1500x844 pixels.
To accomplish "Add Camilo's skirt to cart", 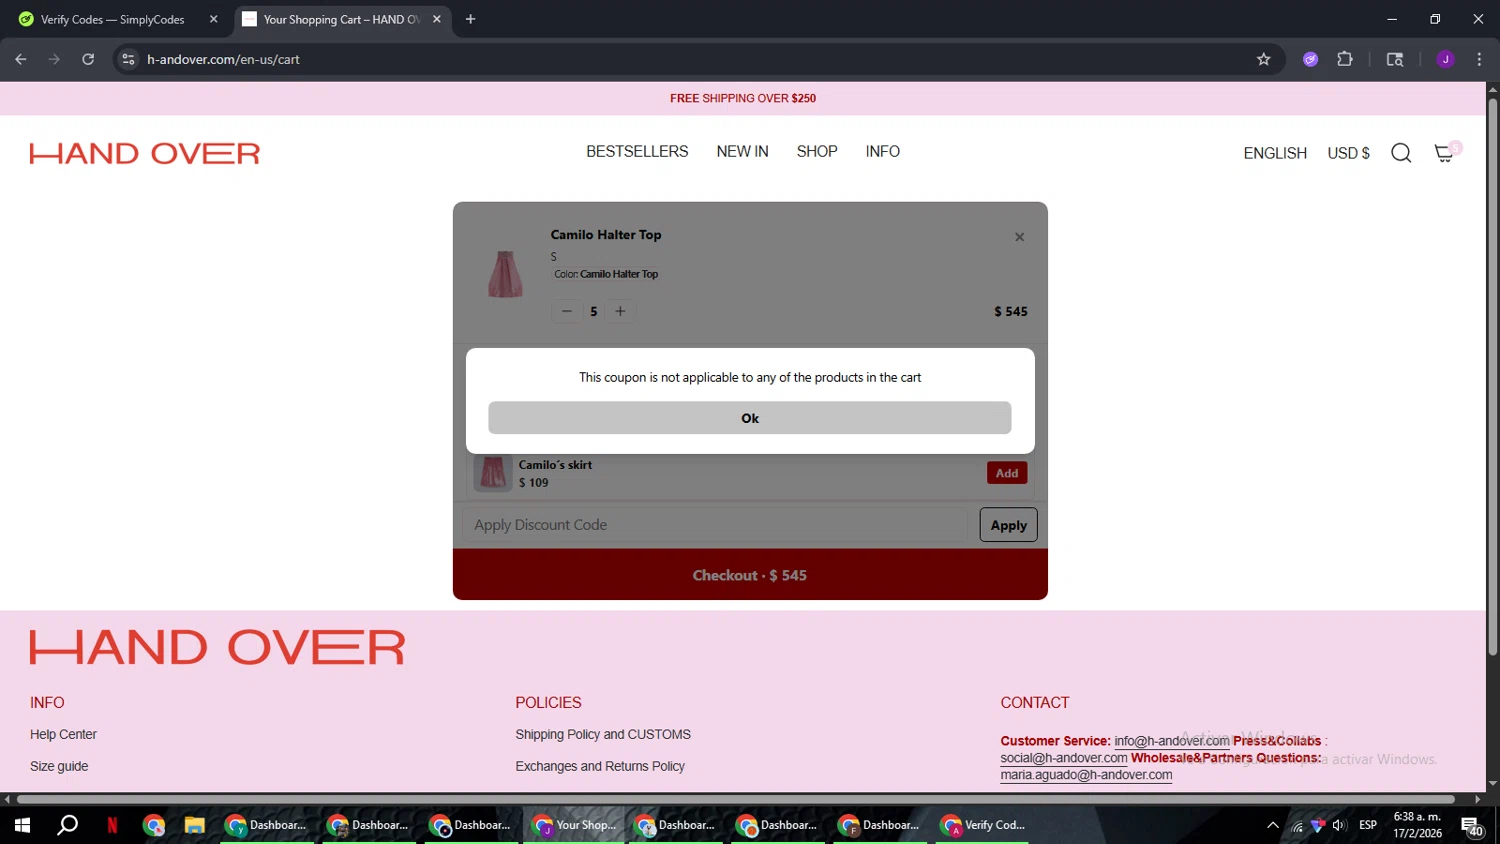I will [x=1007, y=473].
